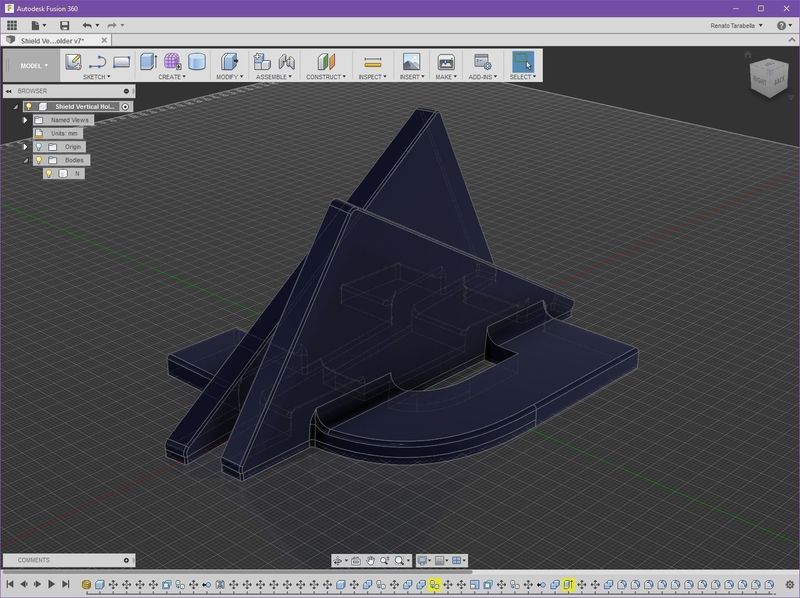Open the SELECT dropdown menu
Viewport: 800px width, 598px height.
(x=523, y=77)
